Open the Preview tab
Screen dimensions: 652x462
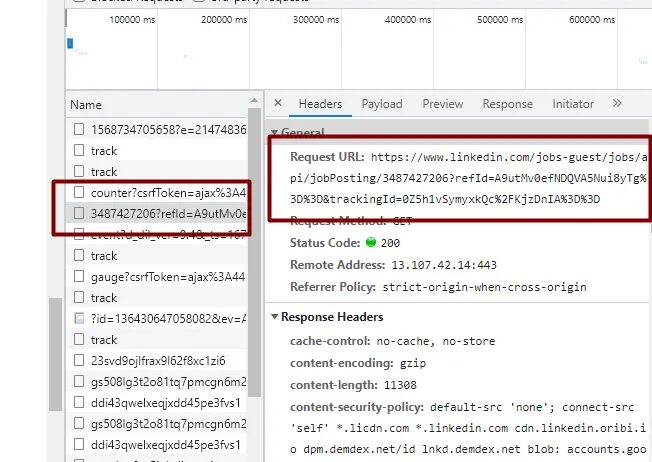coord(442,104)
